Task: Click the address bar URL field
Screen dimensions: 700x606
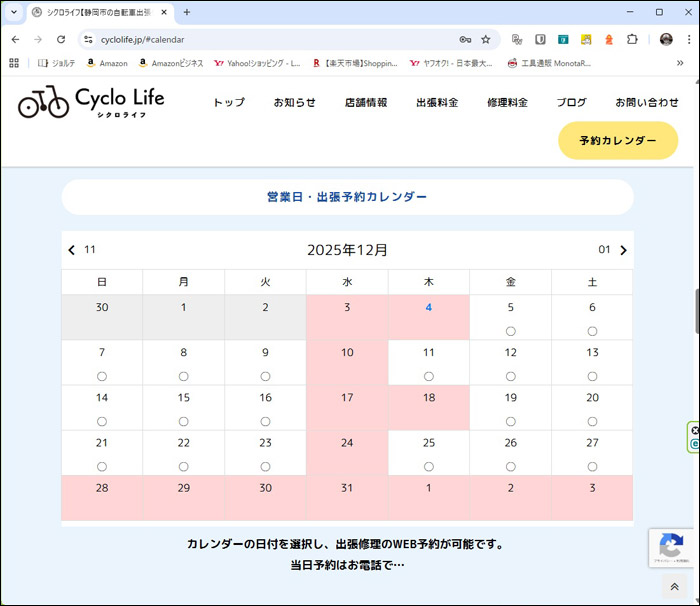Action: [270, 39]
